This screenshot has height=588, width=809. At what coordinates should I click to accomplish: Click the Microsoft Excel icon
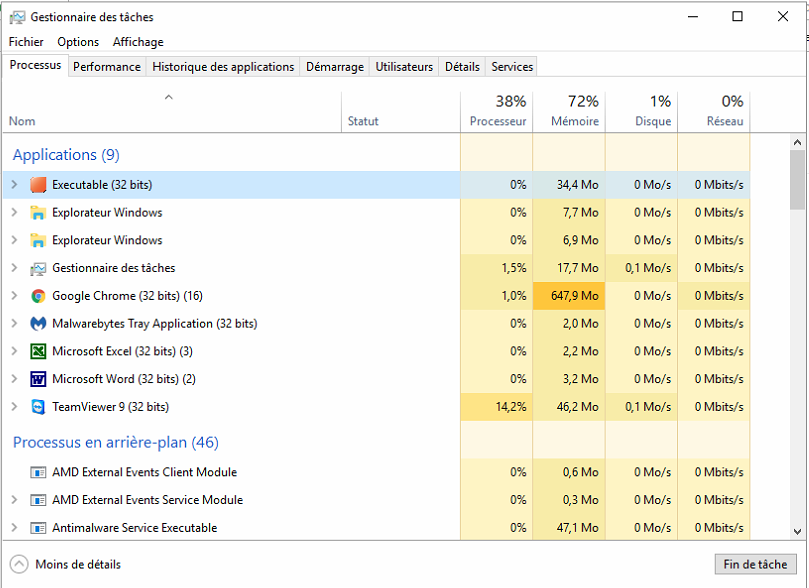click(38, 351)
